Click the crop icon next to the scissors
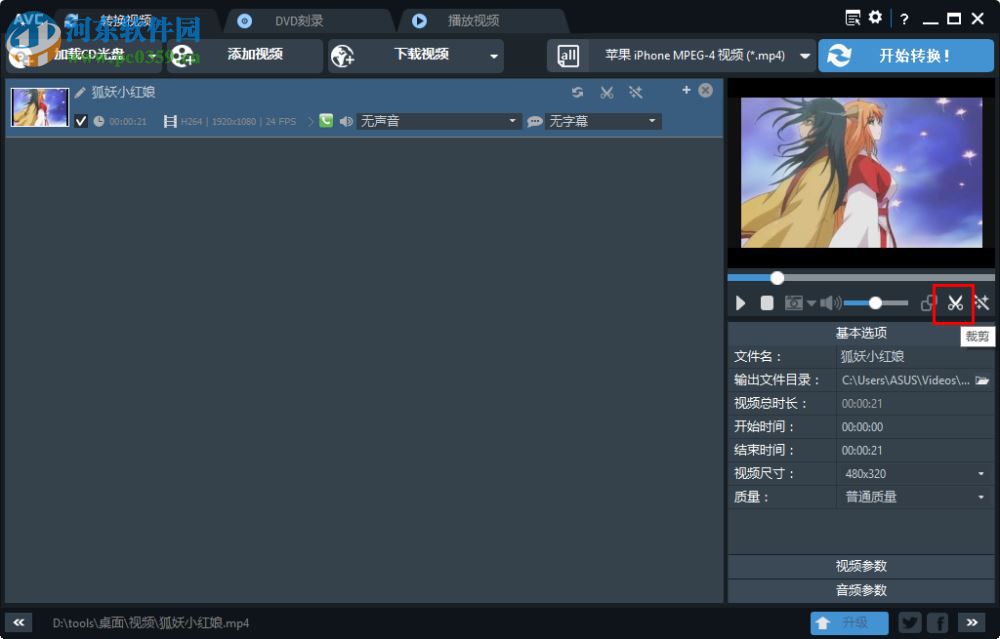This screenshot has height=639, width=1000. [x=927, y=302]
